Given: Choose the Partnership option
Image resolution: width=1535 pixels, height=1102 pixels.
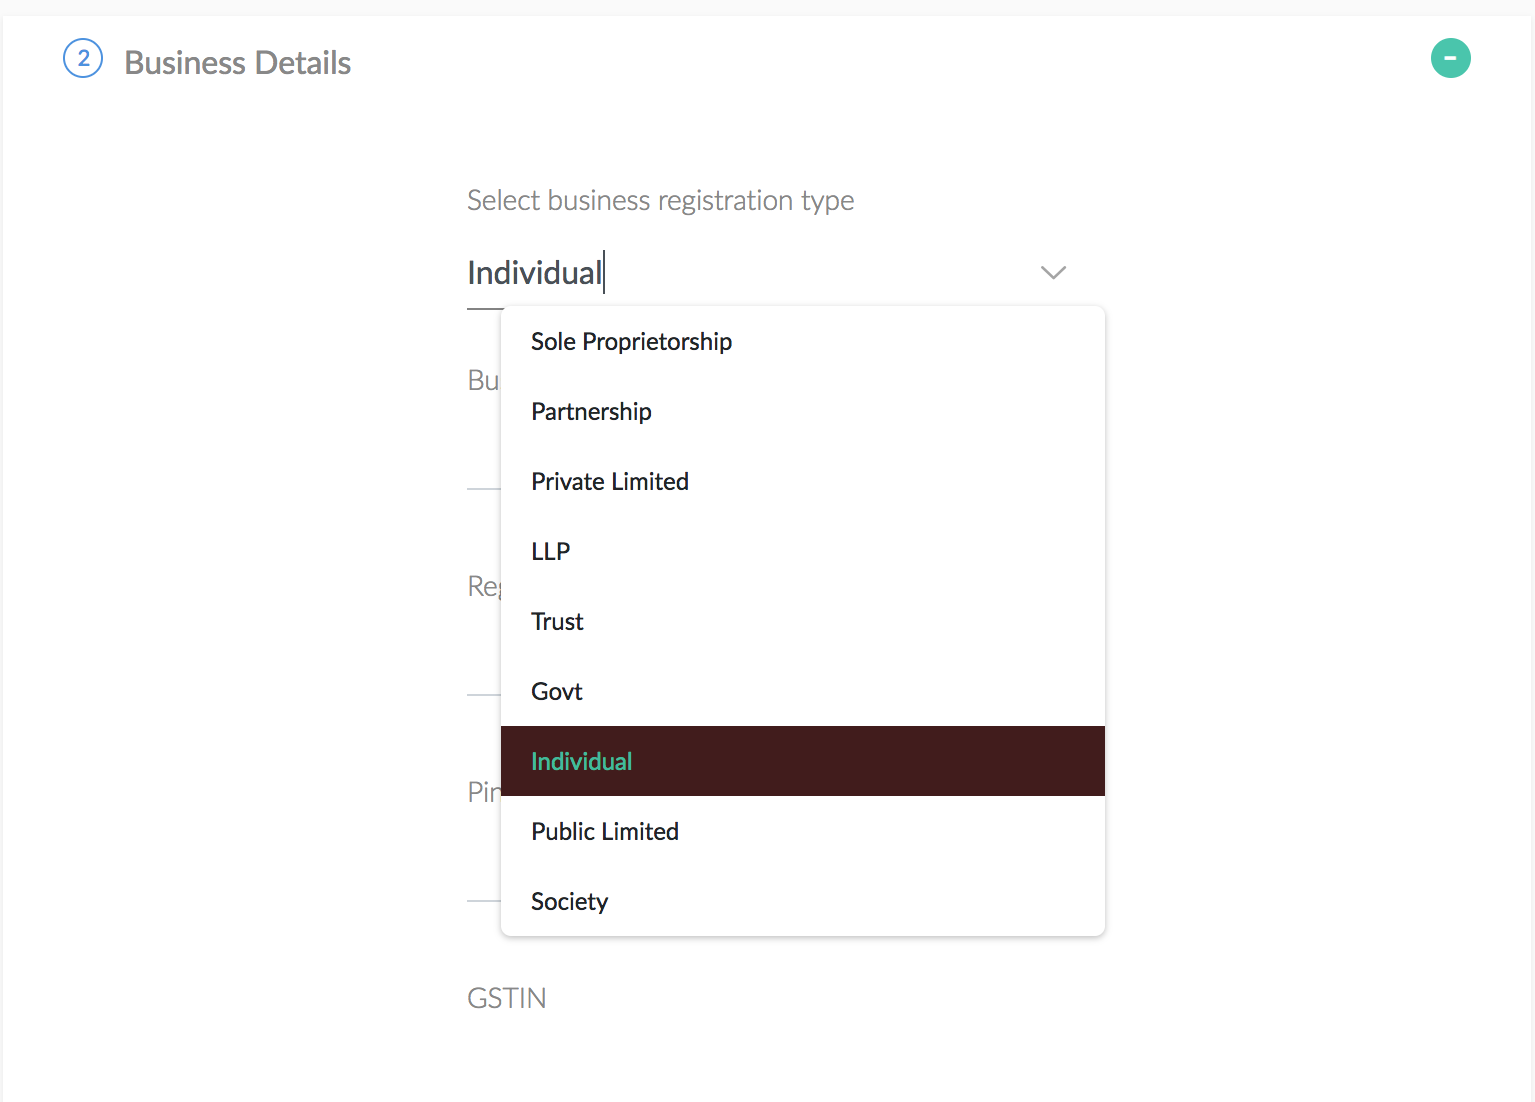Looking at the screenshot, I should coord(803,411).
